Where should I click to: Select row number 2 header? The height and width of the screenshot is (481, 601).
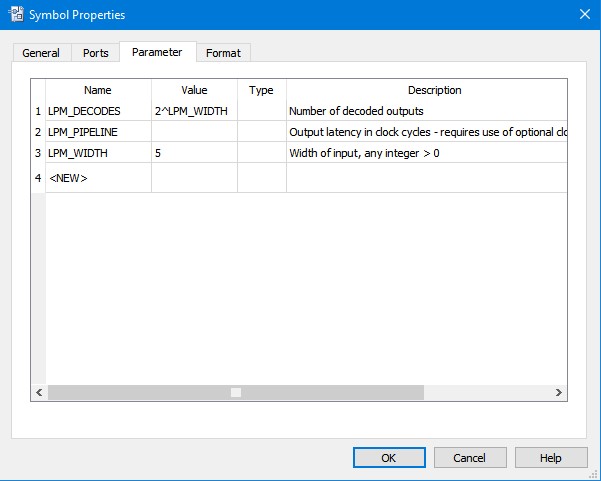[38, 132]
